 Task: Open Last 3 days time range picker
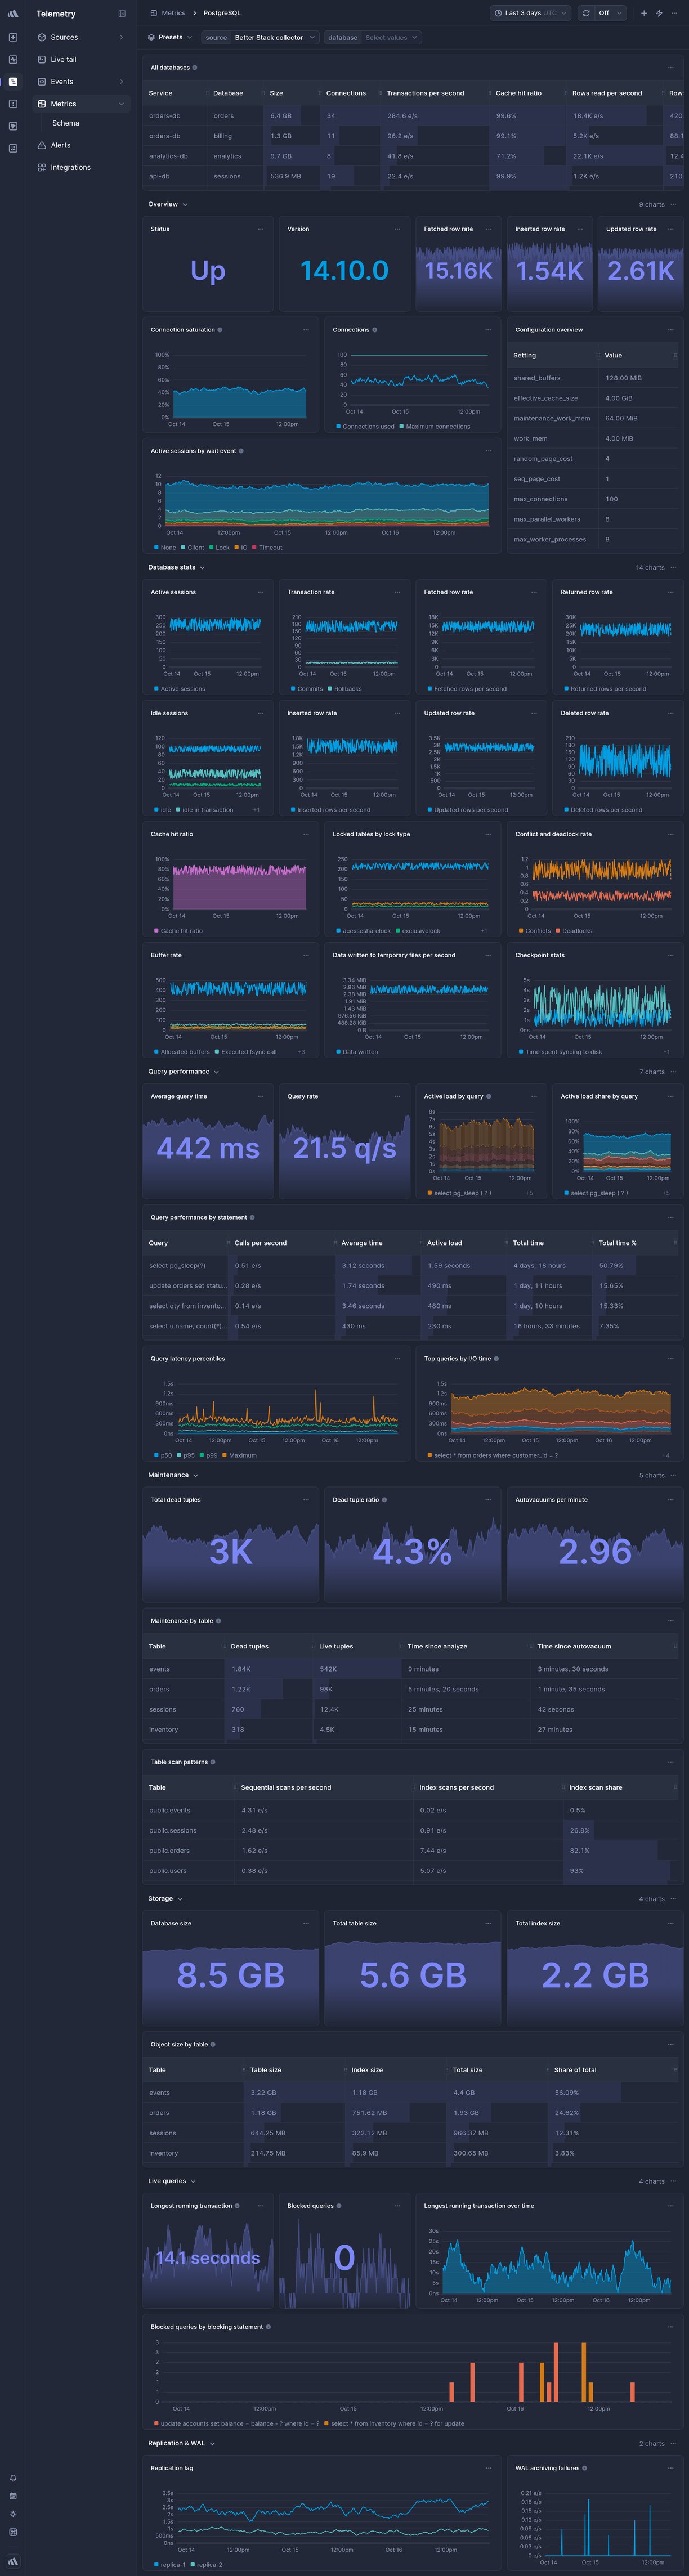click(x=530, y=13)
